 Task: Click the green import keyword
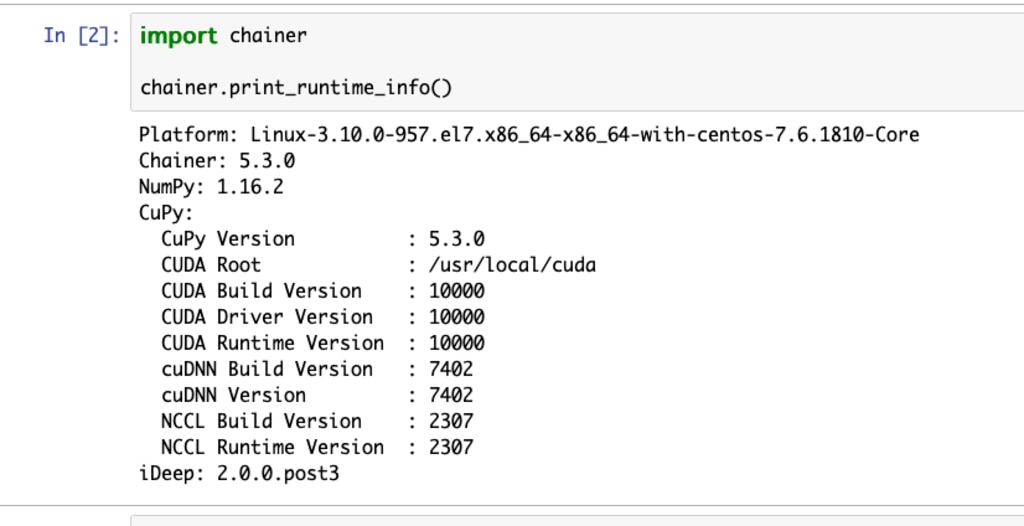pyautogui.click(x=178, y=35)
